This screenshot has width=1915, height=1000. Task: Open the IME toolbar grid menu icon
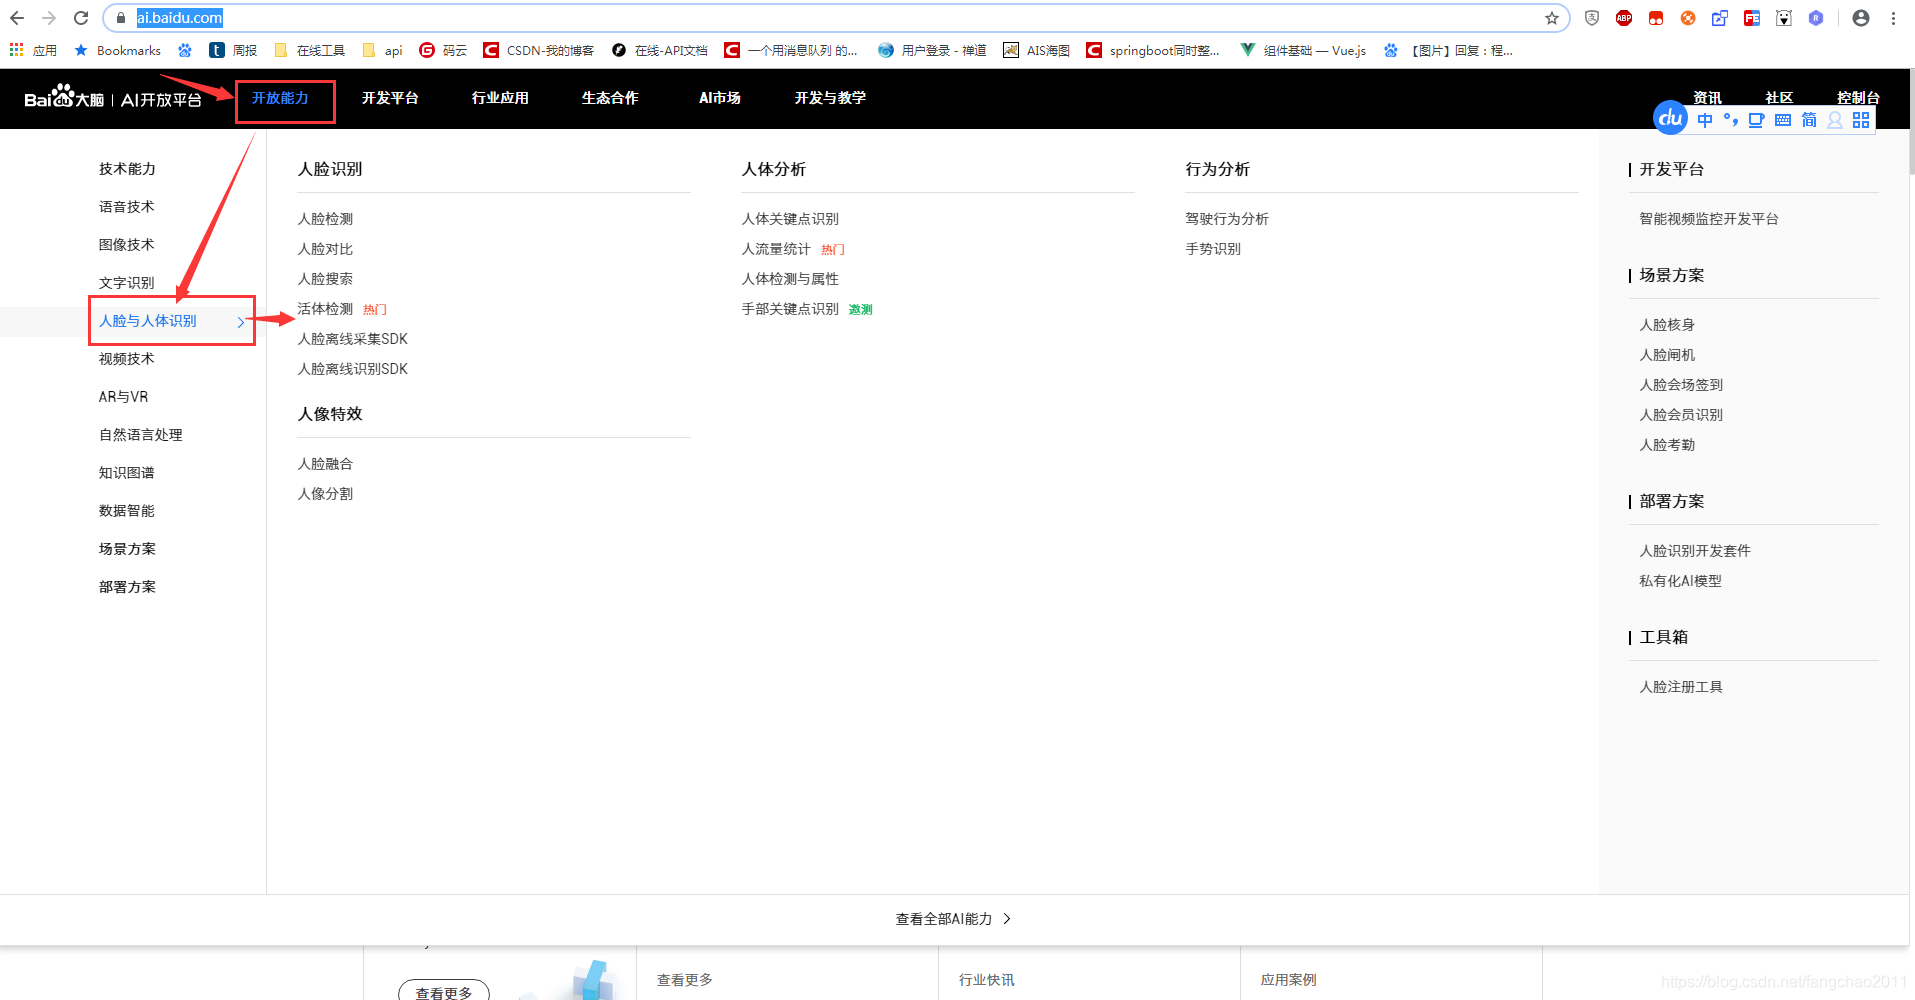point(1861,119)
